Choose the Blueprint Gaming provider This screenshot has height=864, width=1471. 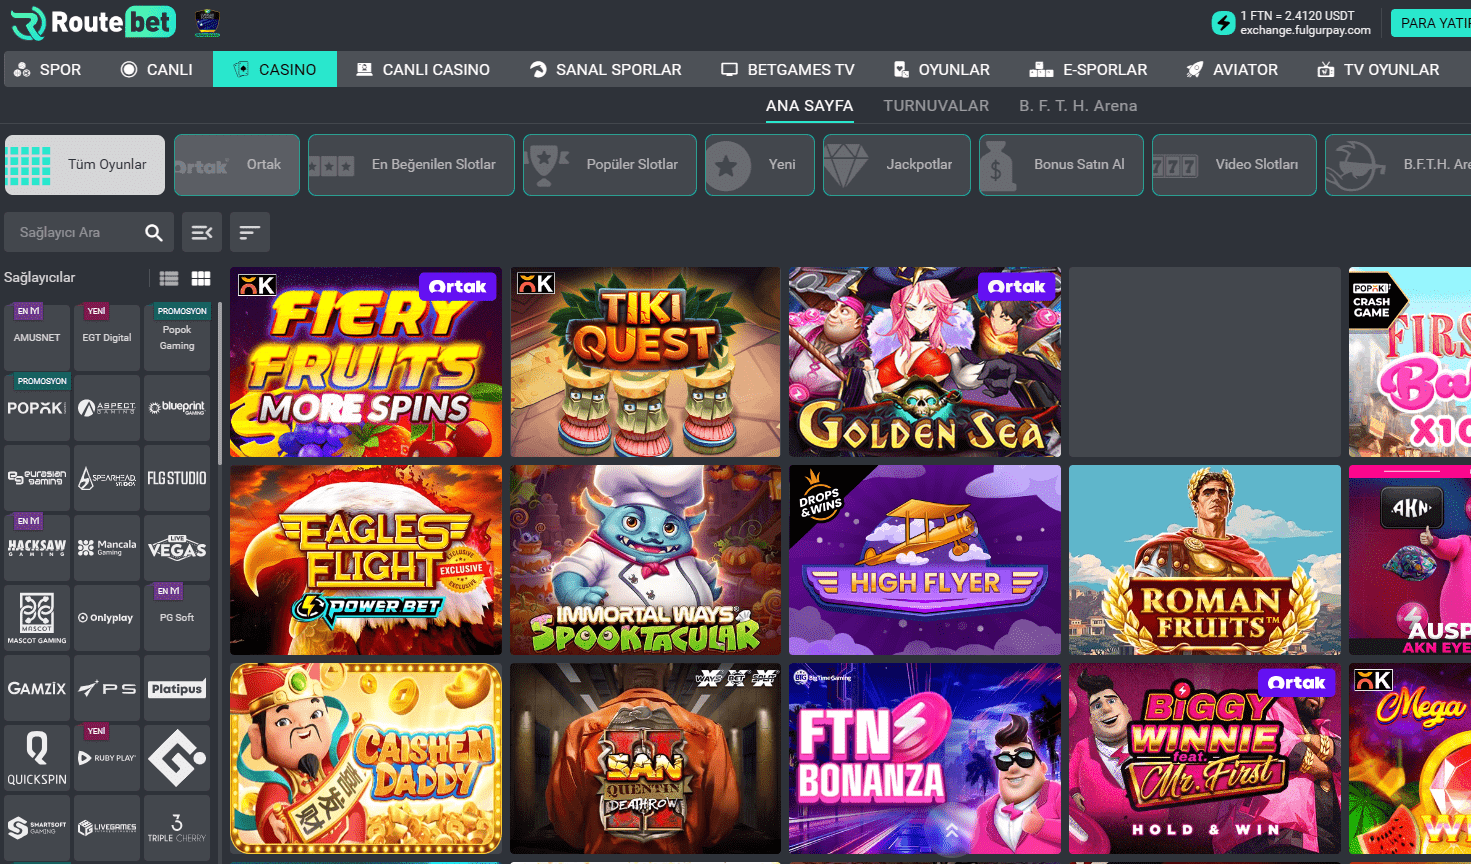click(177, 408)
